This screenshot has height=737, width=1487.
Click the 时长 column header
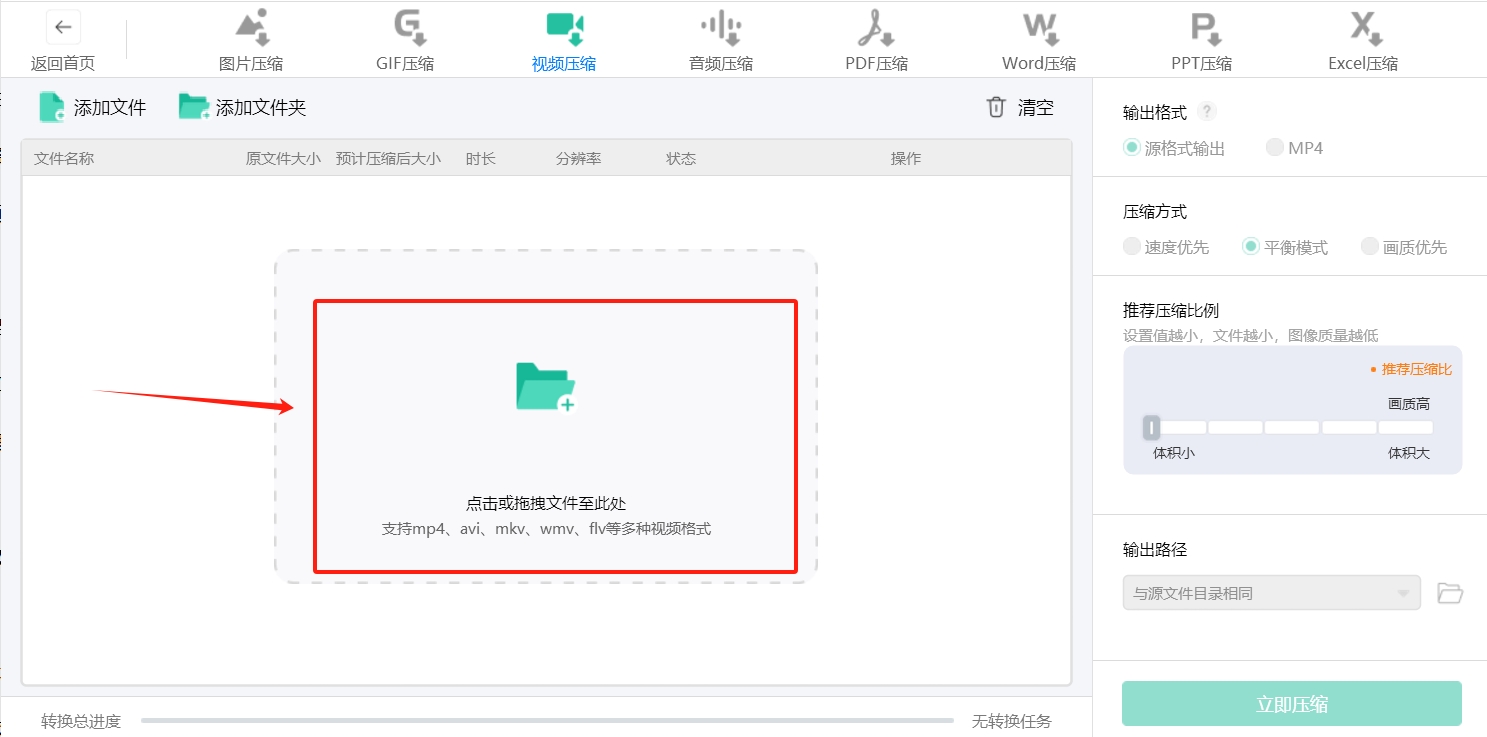tap(481, 159)
